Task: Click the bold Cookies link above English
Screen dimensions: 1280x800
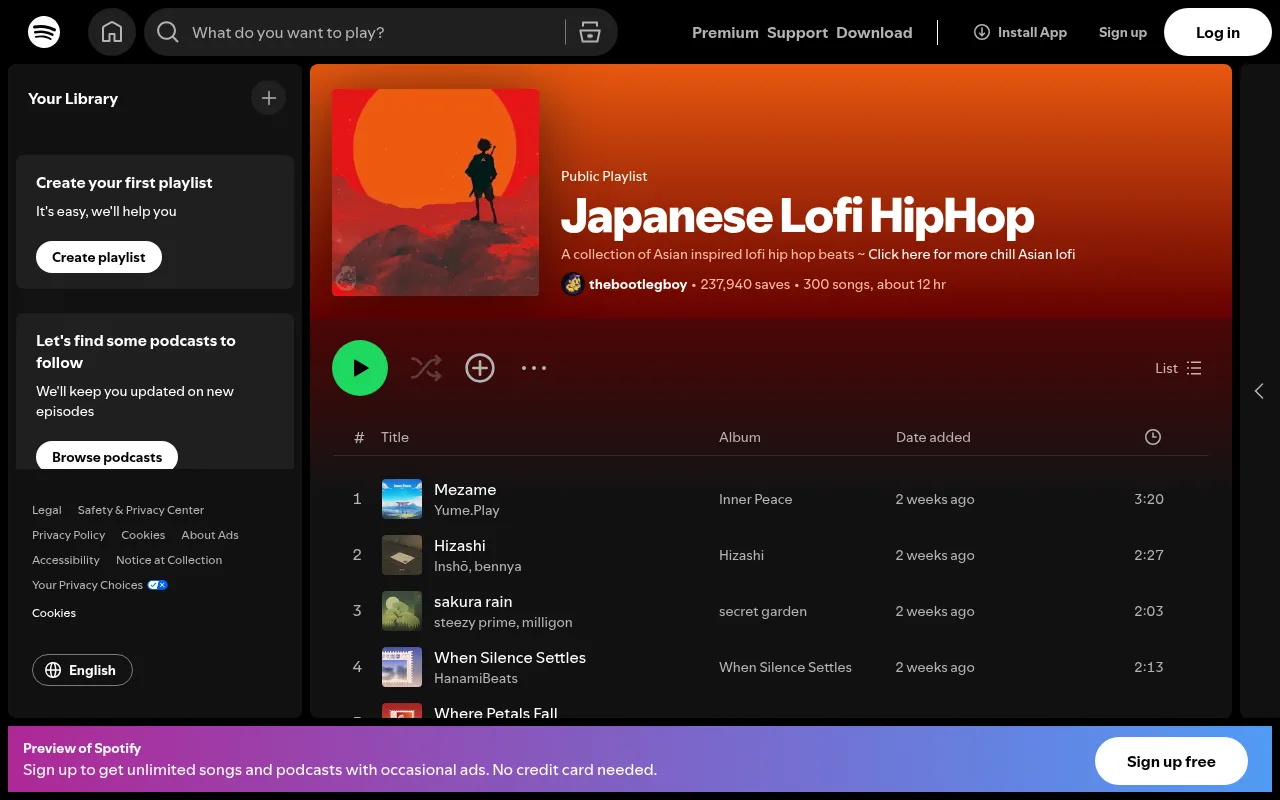Action: pos(54,613)
